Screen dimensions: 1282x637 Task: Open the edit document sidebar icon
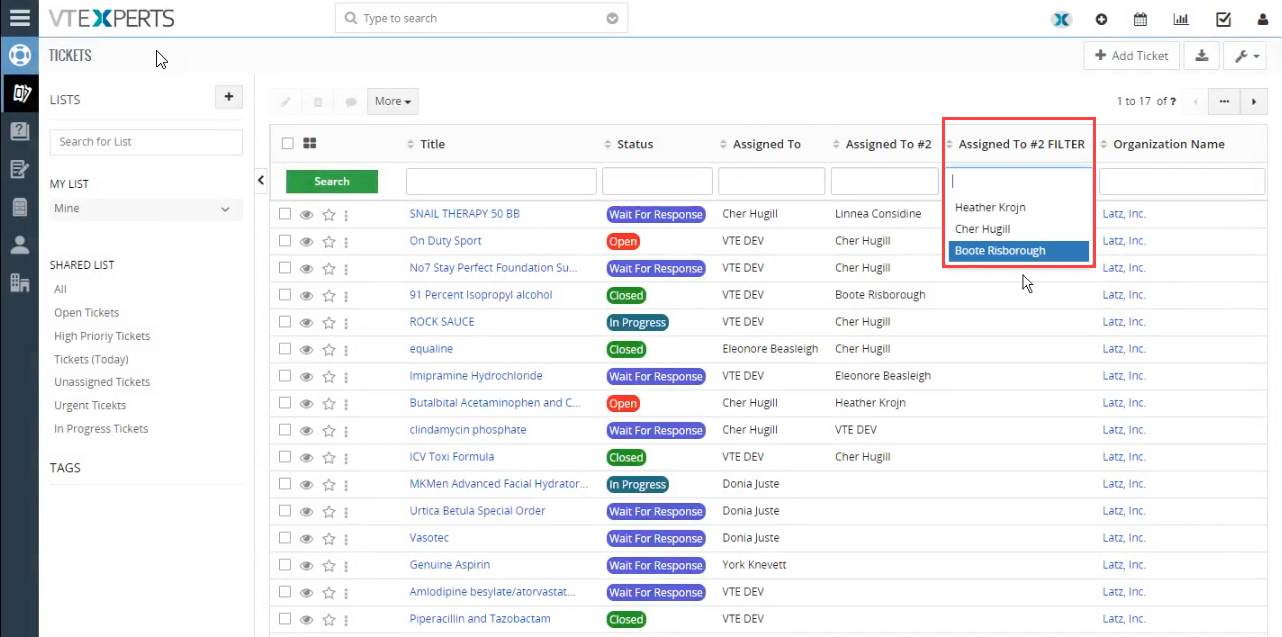point(19,168)
